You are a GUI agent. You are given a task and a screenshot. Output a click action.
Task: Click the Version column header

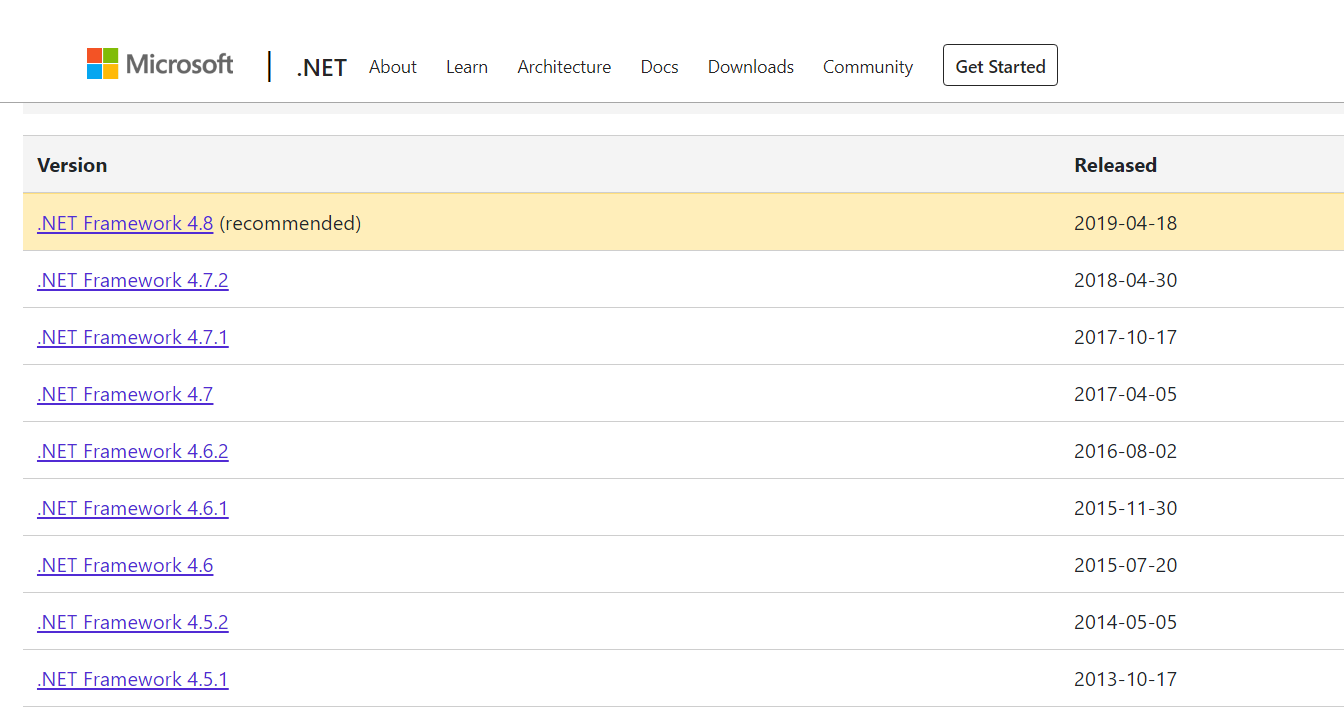point(72,165)
